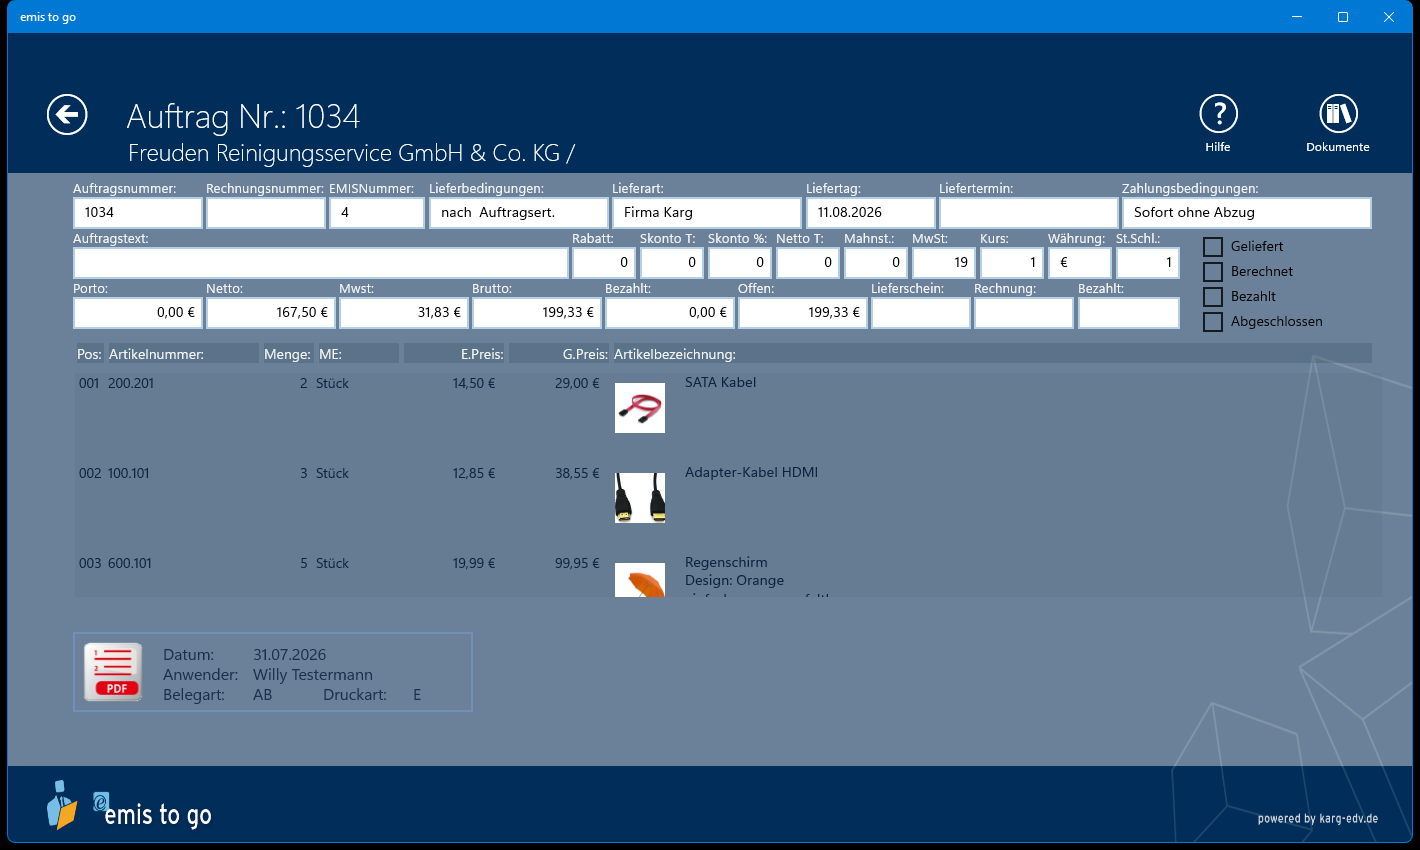
Task: Click the Regenschirm description text
Action: (726, 562)
